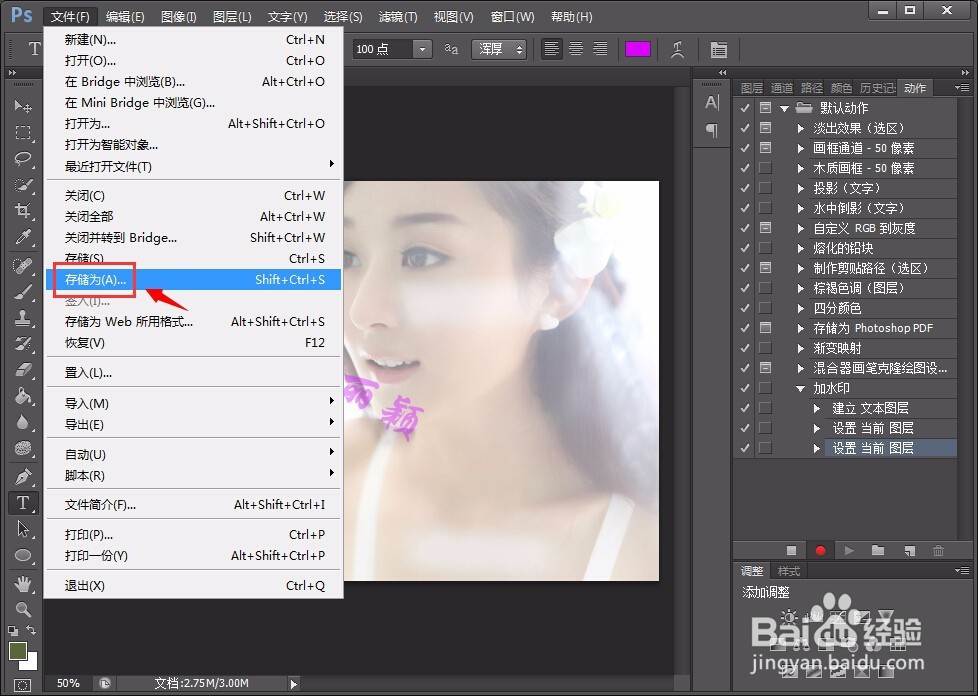Image resolution: width=978 pixels, height=696 pixels.
Task: Toggle the checkmark for 加水印 action
Action: pyautogui.click(x=745, y=388)
